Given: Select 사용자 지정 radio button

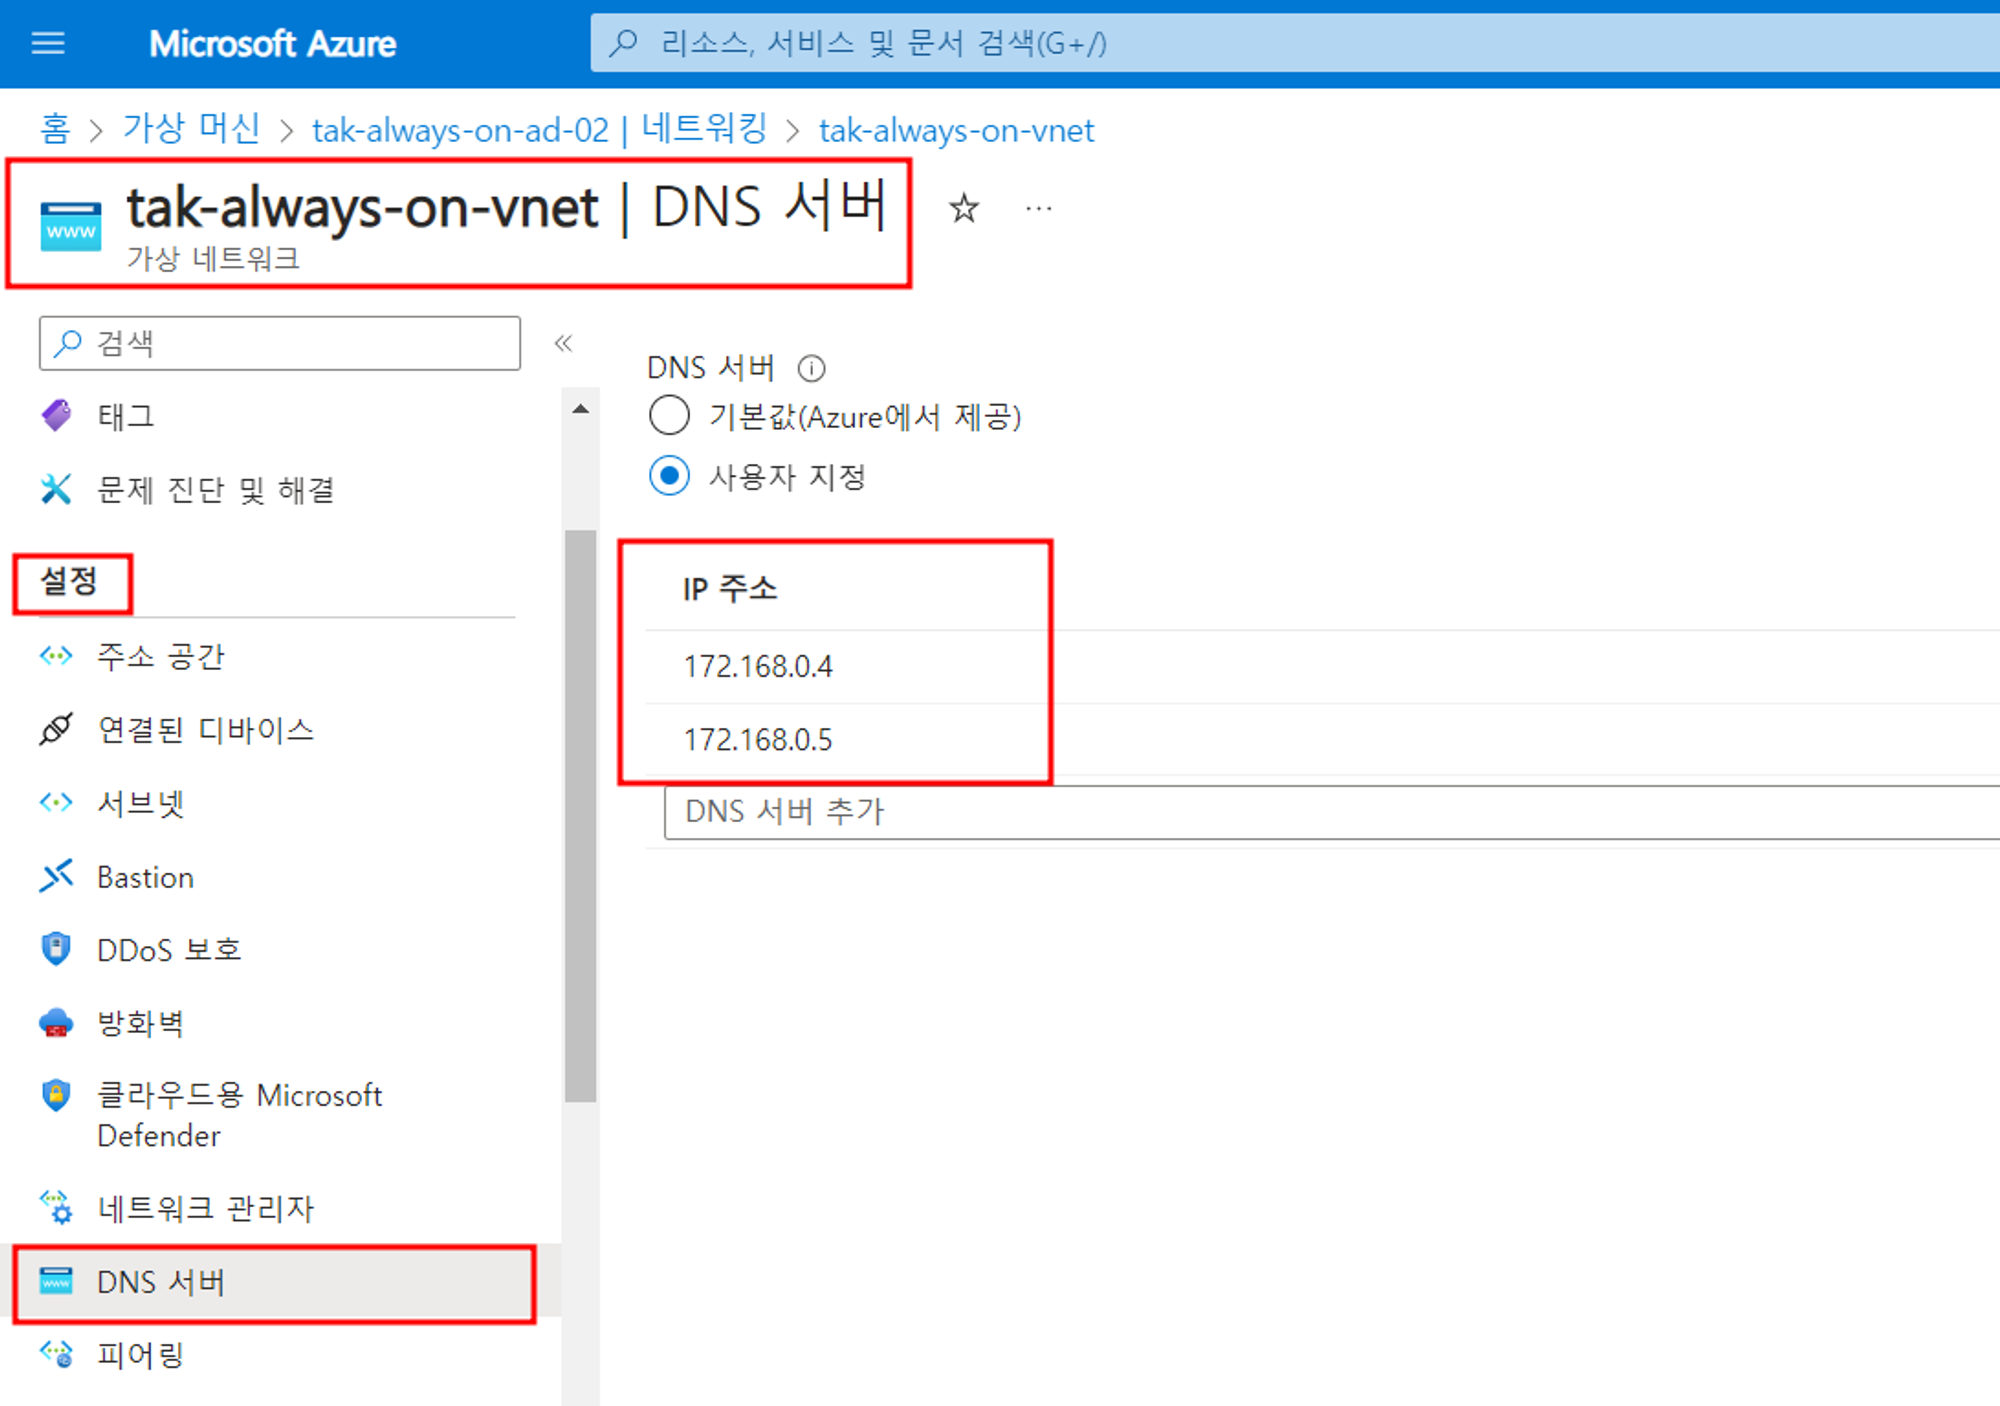Looking at the screenshot, I should (669, 476).
